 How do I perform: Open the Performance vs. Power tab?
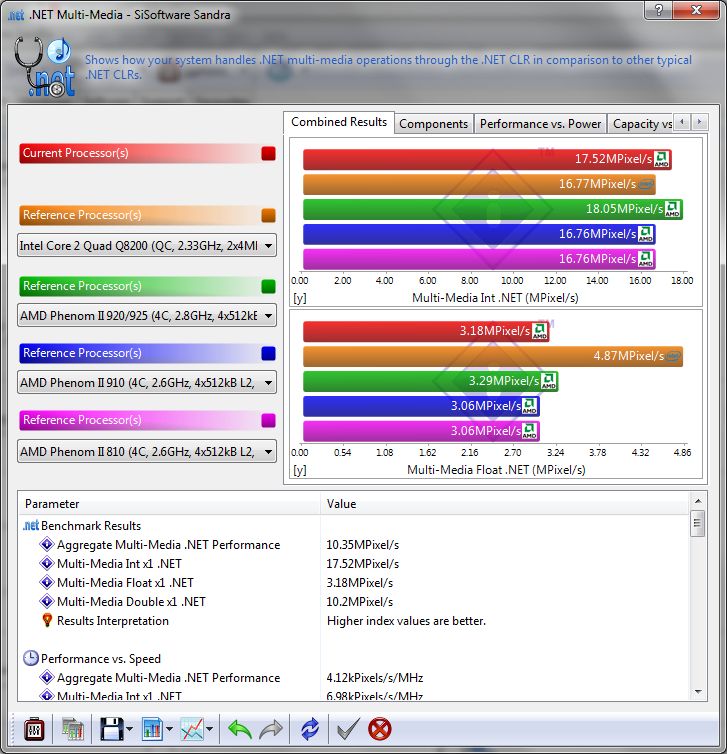[540, 124]
